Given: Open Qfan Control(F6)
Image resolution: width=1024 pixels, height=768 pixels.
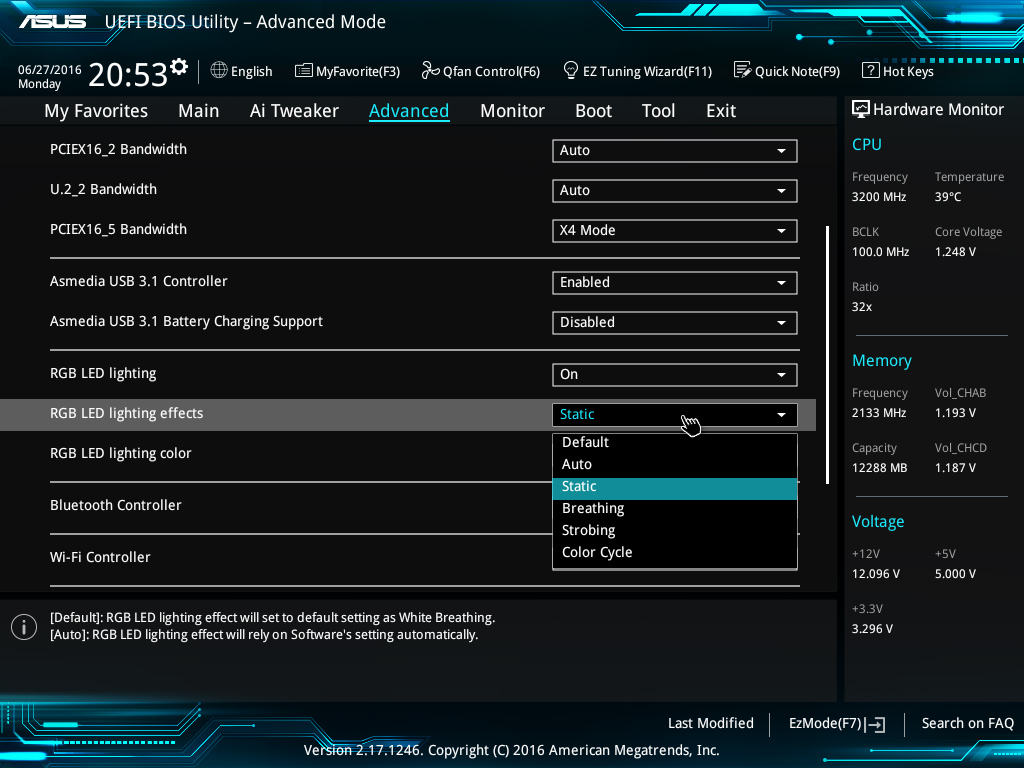Looking at the screenshot, I should [481, 71].
